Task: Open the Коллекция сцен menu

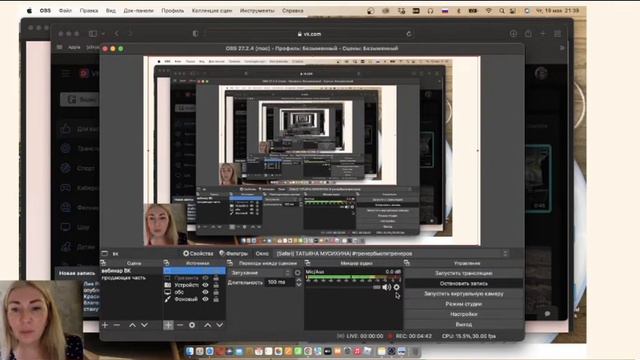Action: [212, 11]
